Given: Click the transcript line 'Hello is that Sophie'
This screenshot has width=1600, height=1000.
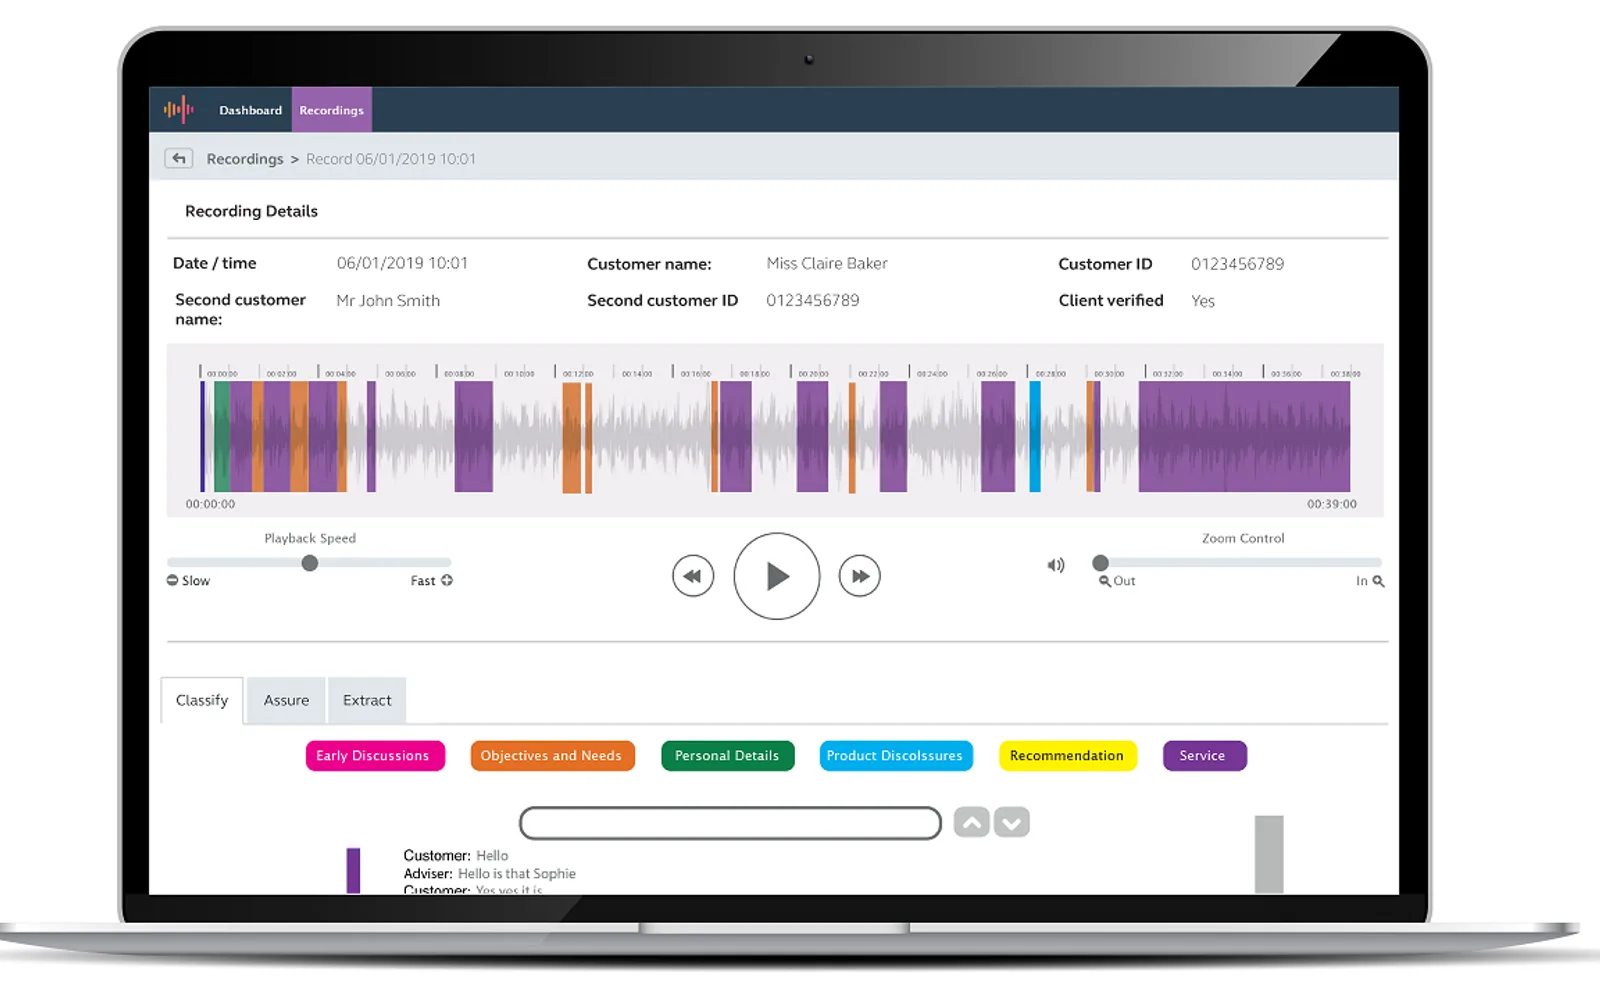Looking at the screenshot, I should pyautogui.click(x=517, y=874).
